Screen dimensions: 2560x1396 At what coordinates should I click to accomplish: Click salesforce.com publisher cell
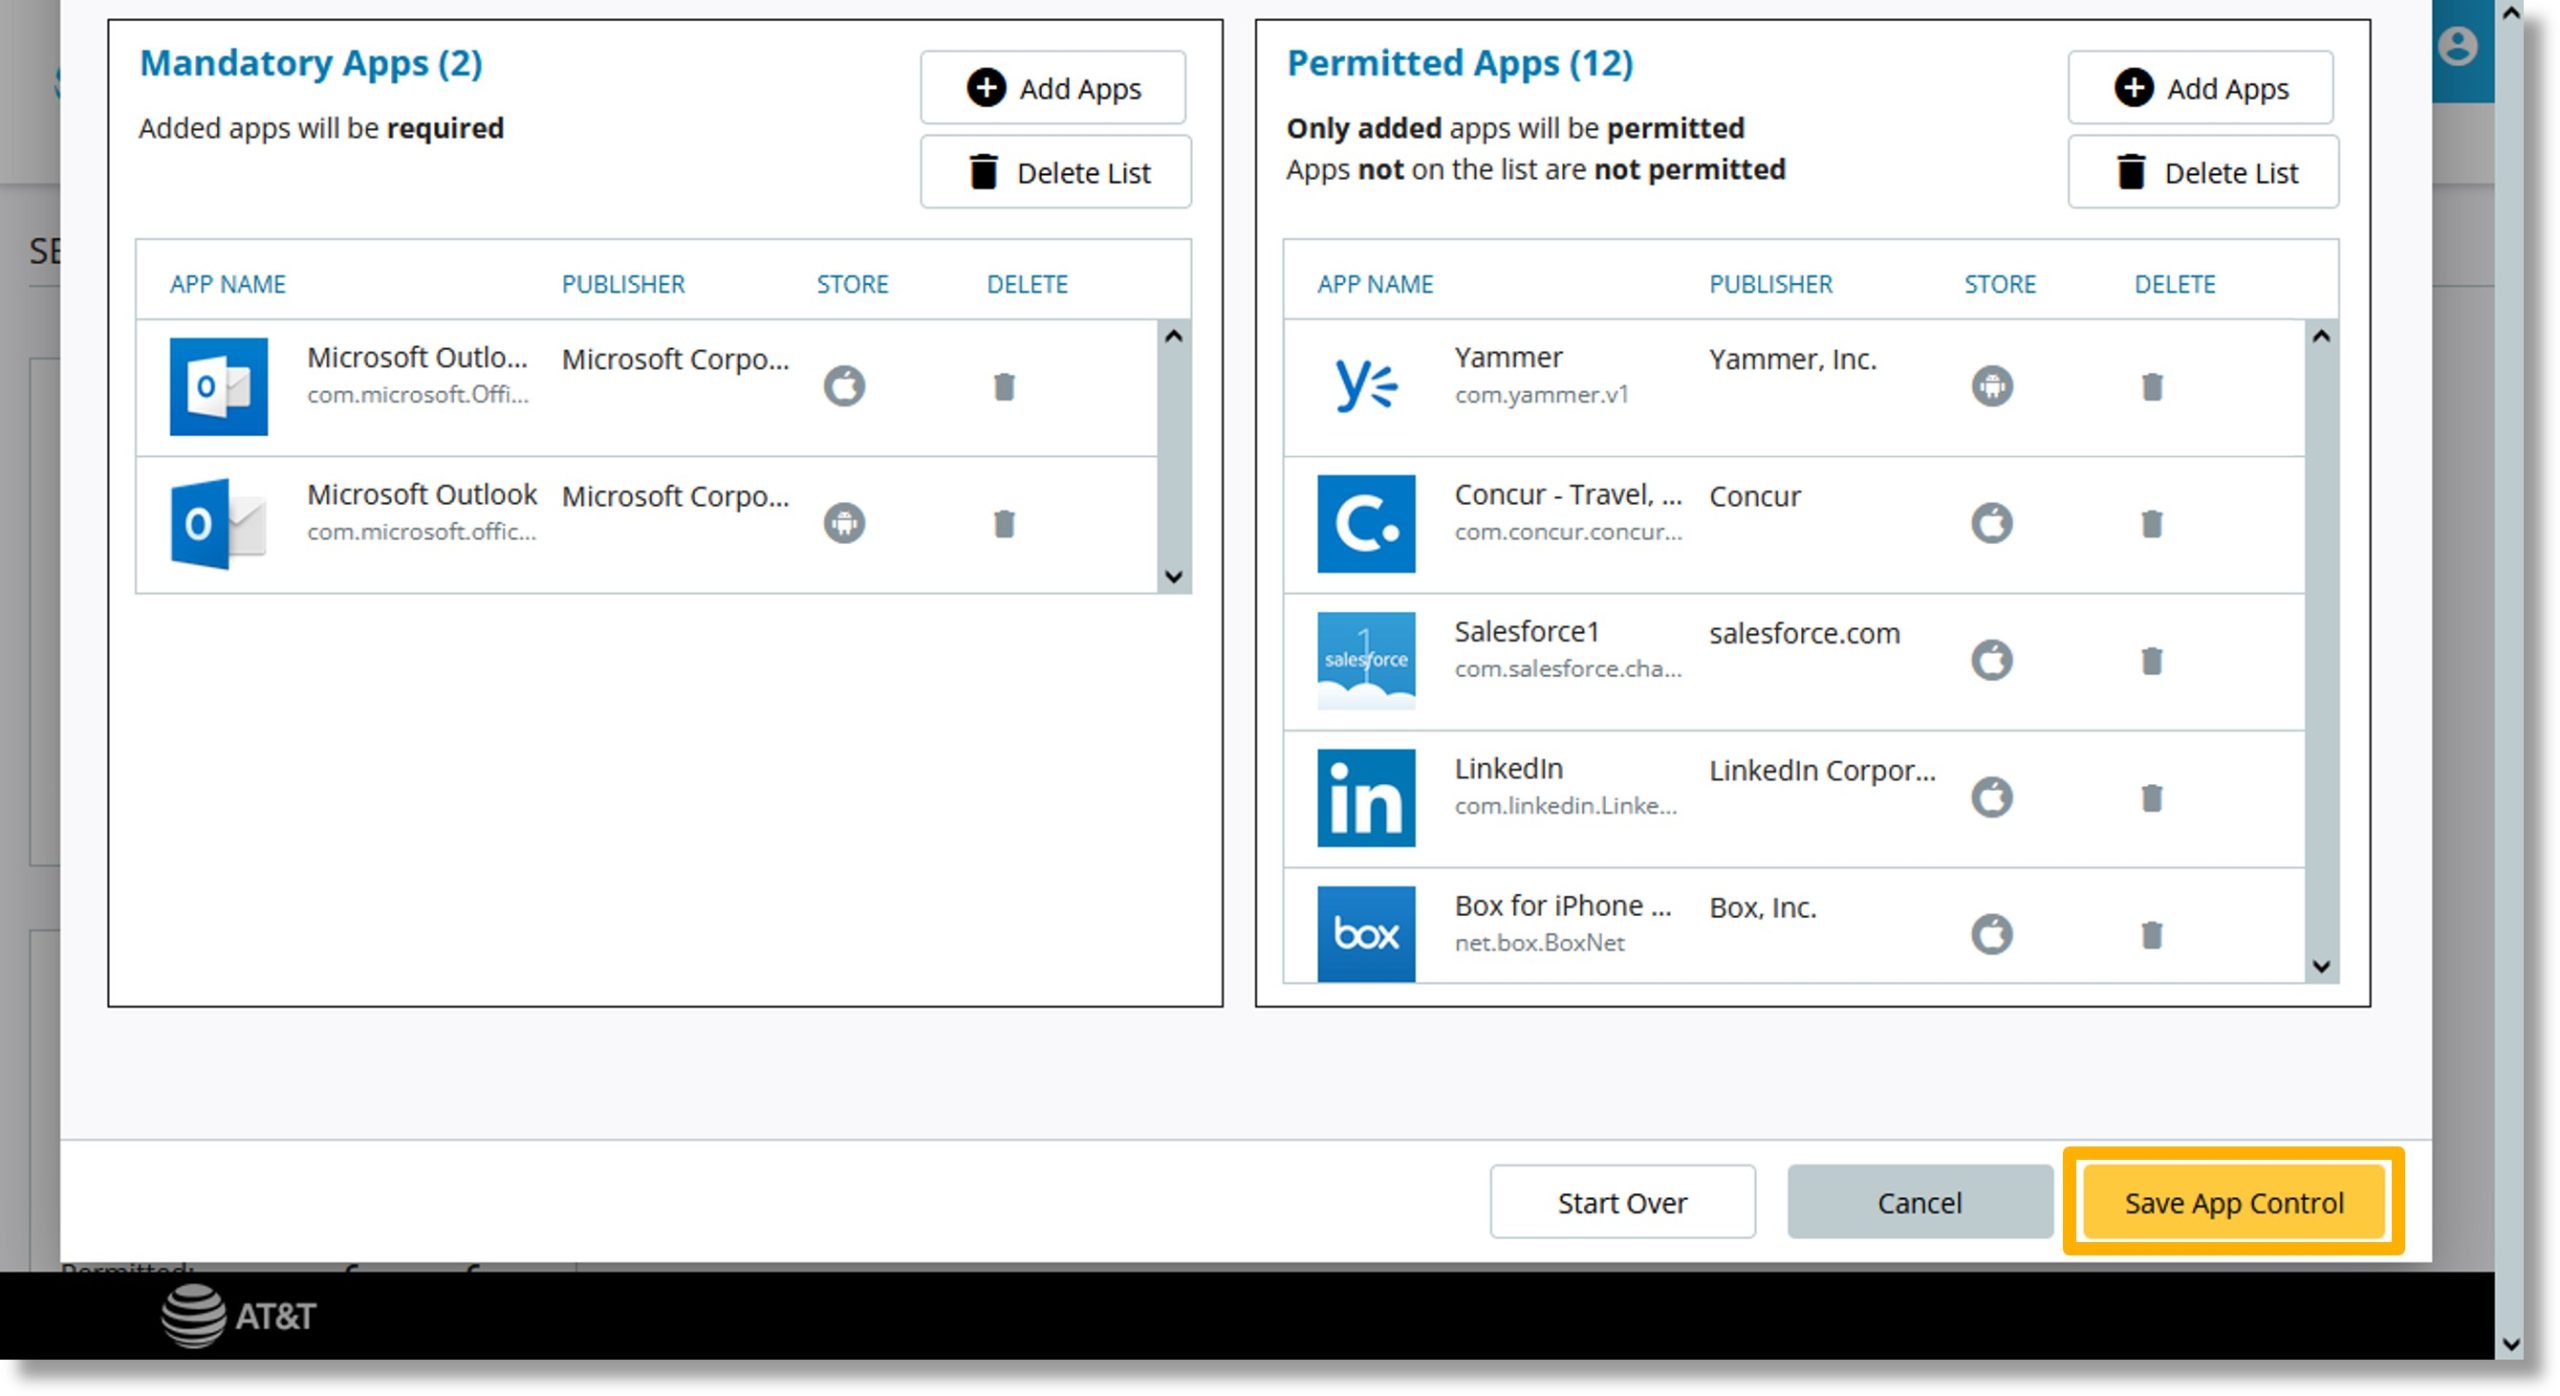pyautogui.click(x=1804, y=633)
